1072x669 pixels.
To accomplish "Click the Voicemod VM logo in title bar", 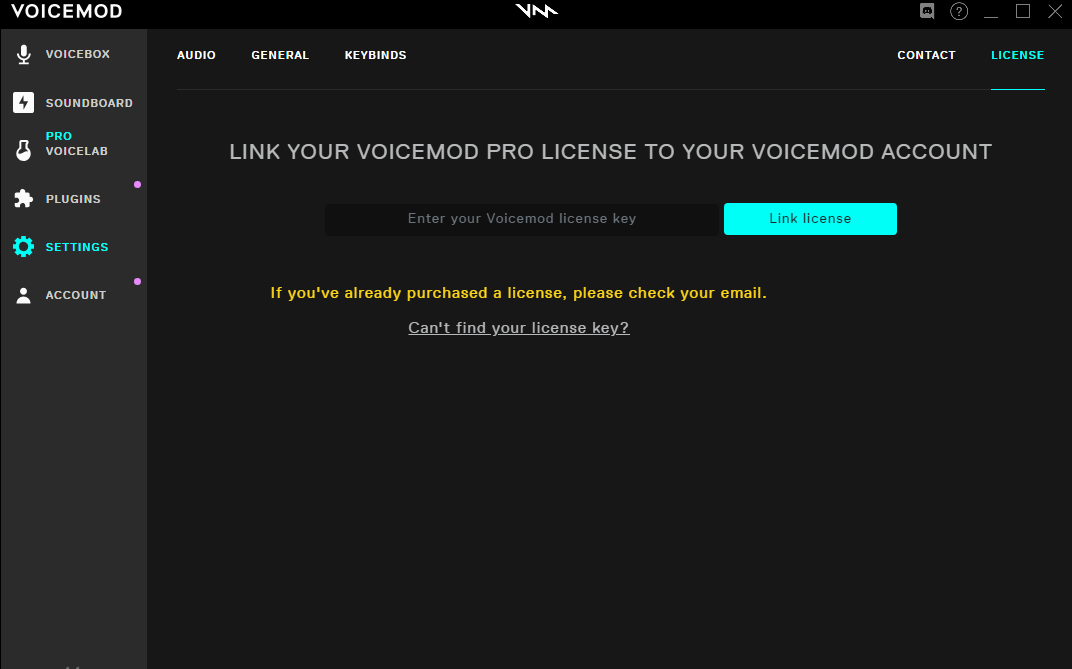I will pos(536,11).
